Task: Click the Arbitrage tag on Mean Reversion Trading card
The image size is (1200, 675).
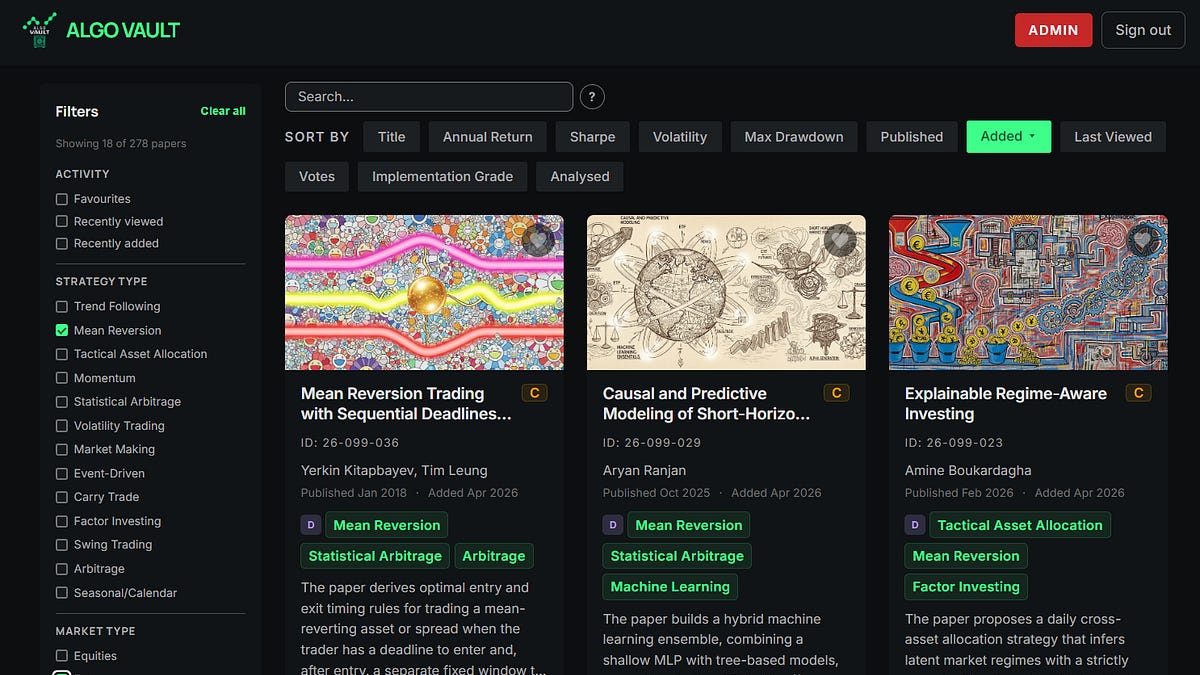Action: (493, 556)
